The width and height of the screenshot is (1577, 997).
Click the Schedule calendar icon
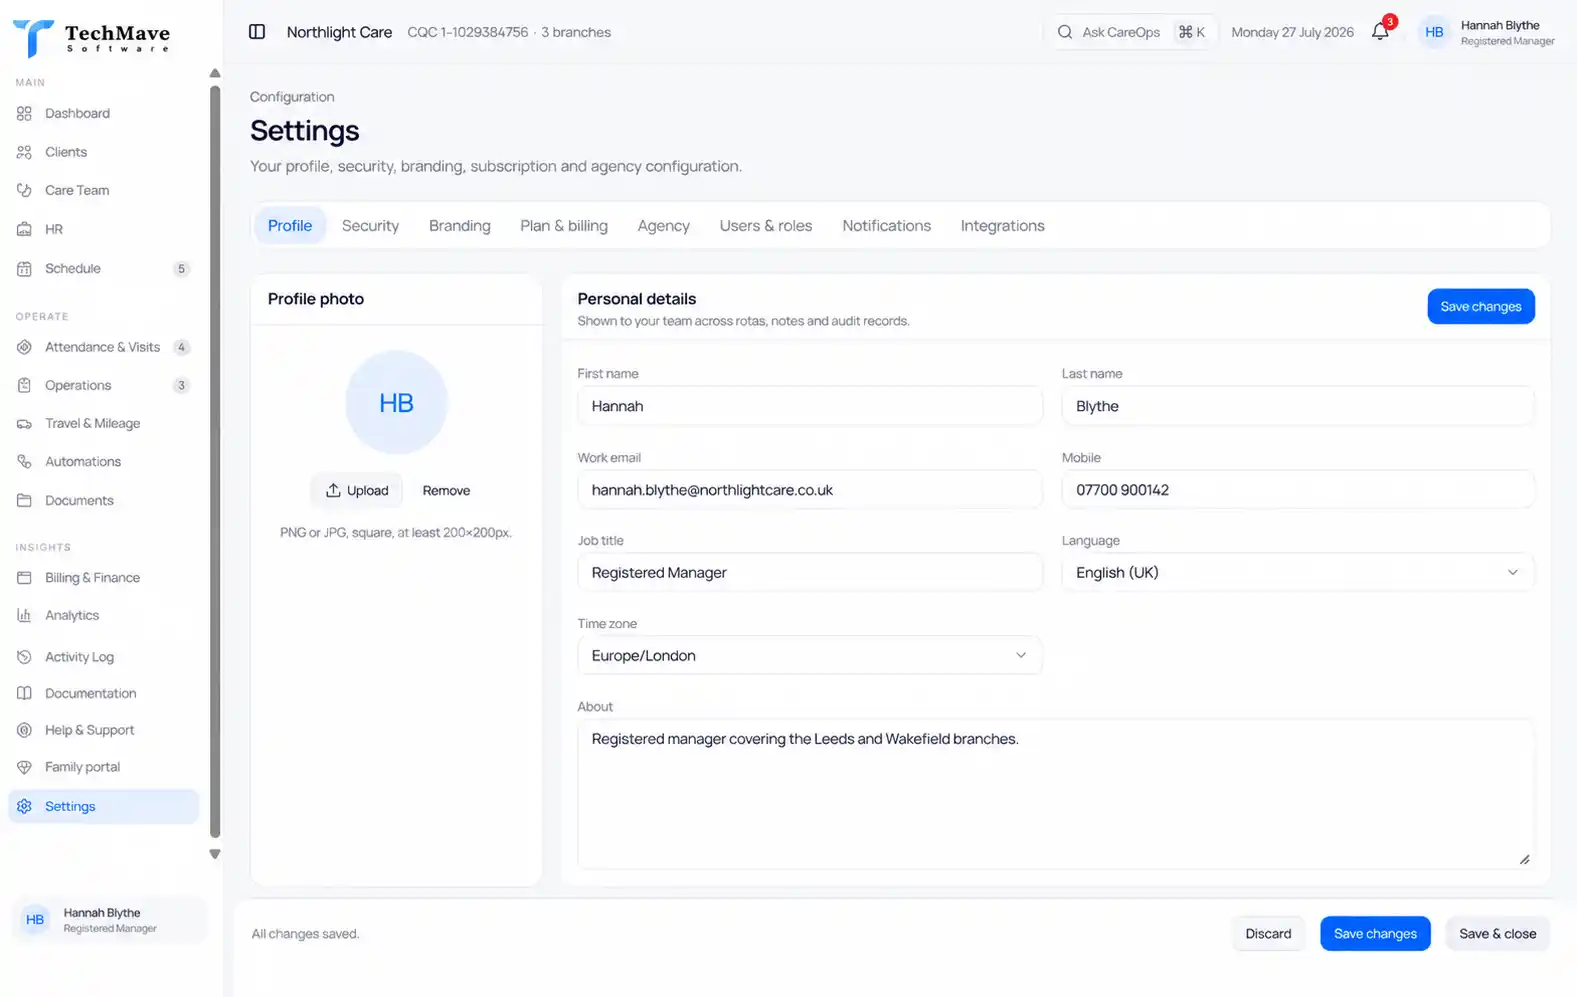coord(24,268)
